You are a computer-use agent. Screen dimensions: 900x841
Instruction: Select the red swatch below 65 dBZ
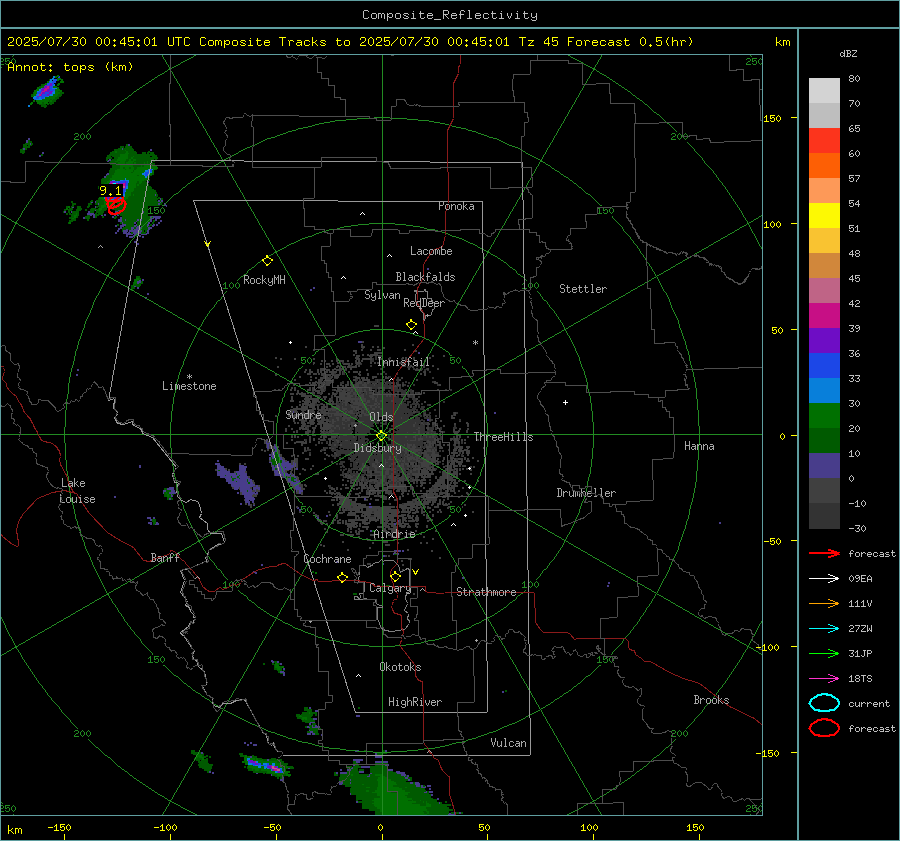pos(824,141)
